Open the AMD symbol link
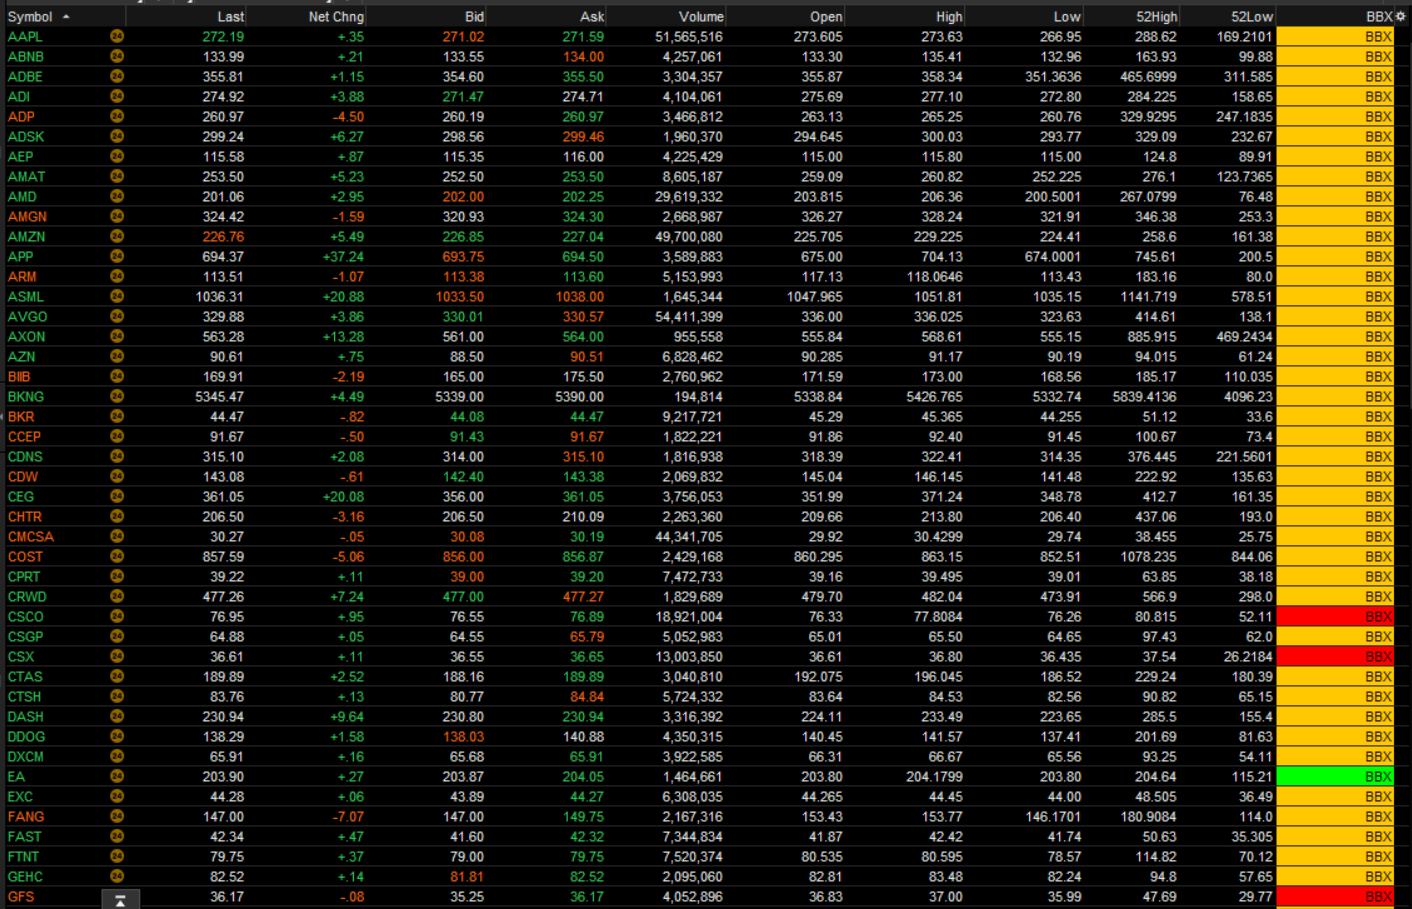 pos(22,197)
